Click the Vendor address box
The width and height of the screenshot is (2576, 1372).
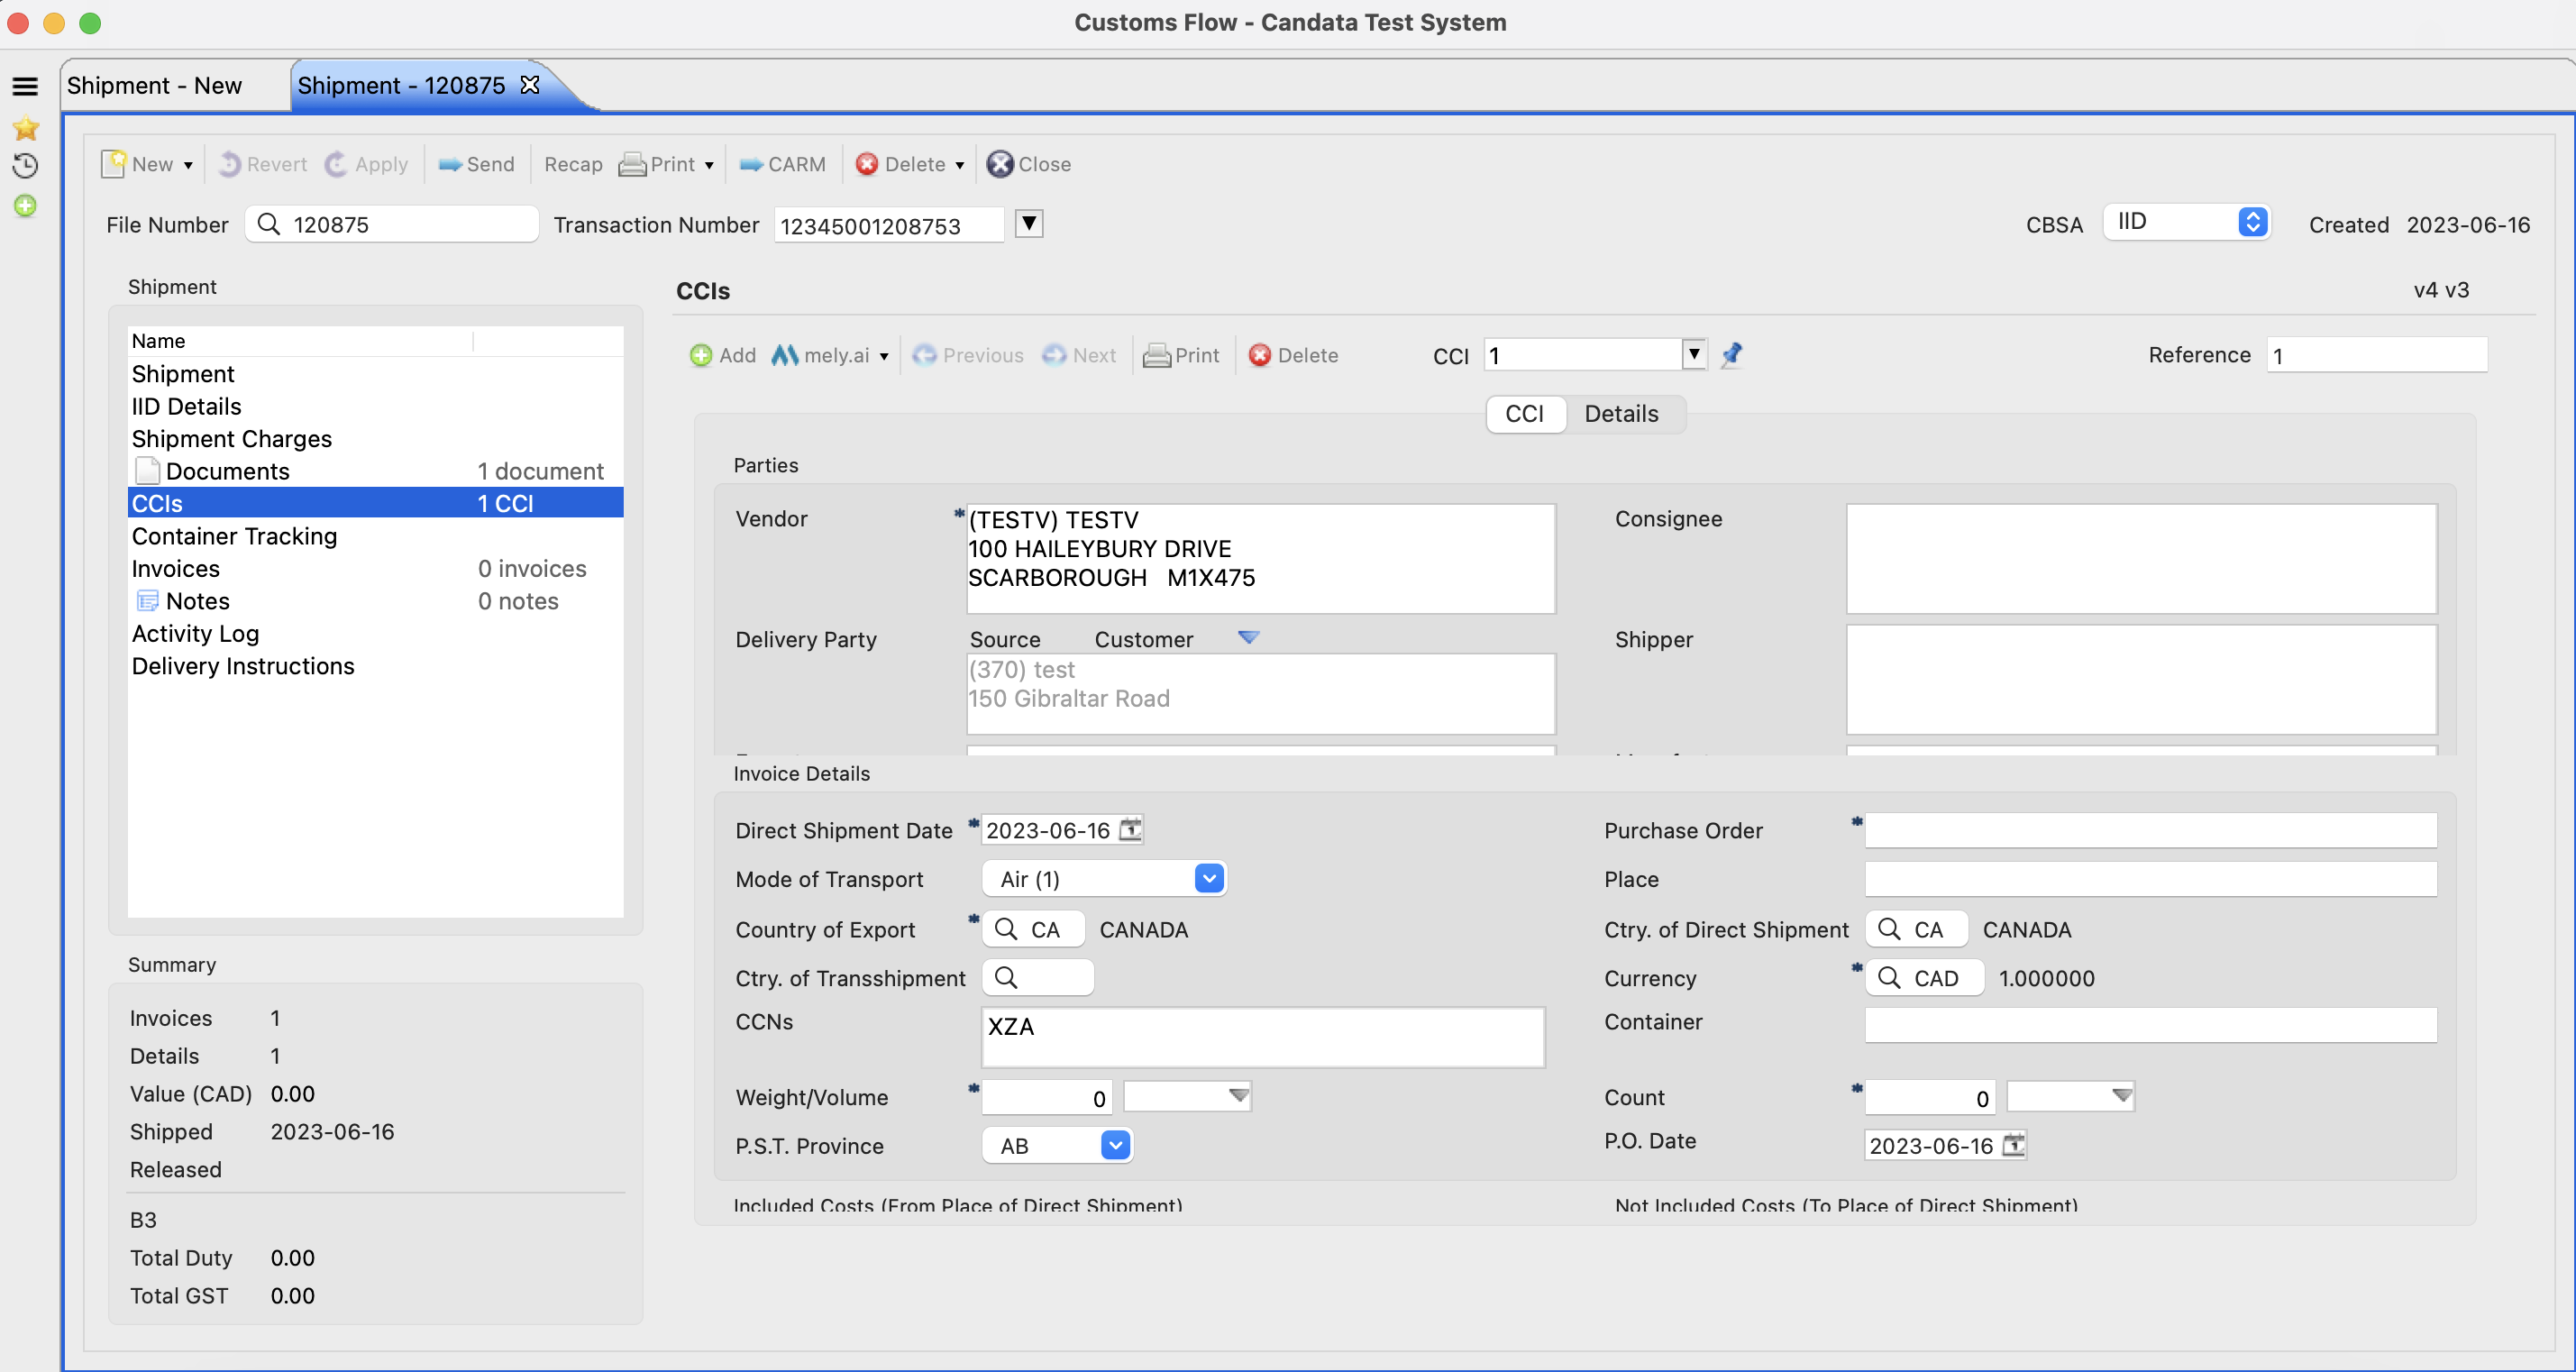pyautogui.click(x=1260, y=559)
